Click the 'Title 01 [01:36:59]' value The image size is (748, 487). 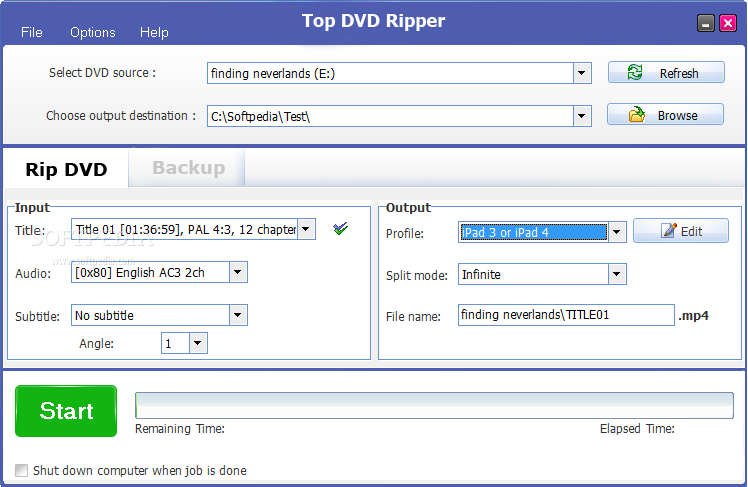[185, 229]
